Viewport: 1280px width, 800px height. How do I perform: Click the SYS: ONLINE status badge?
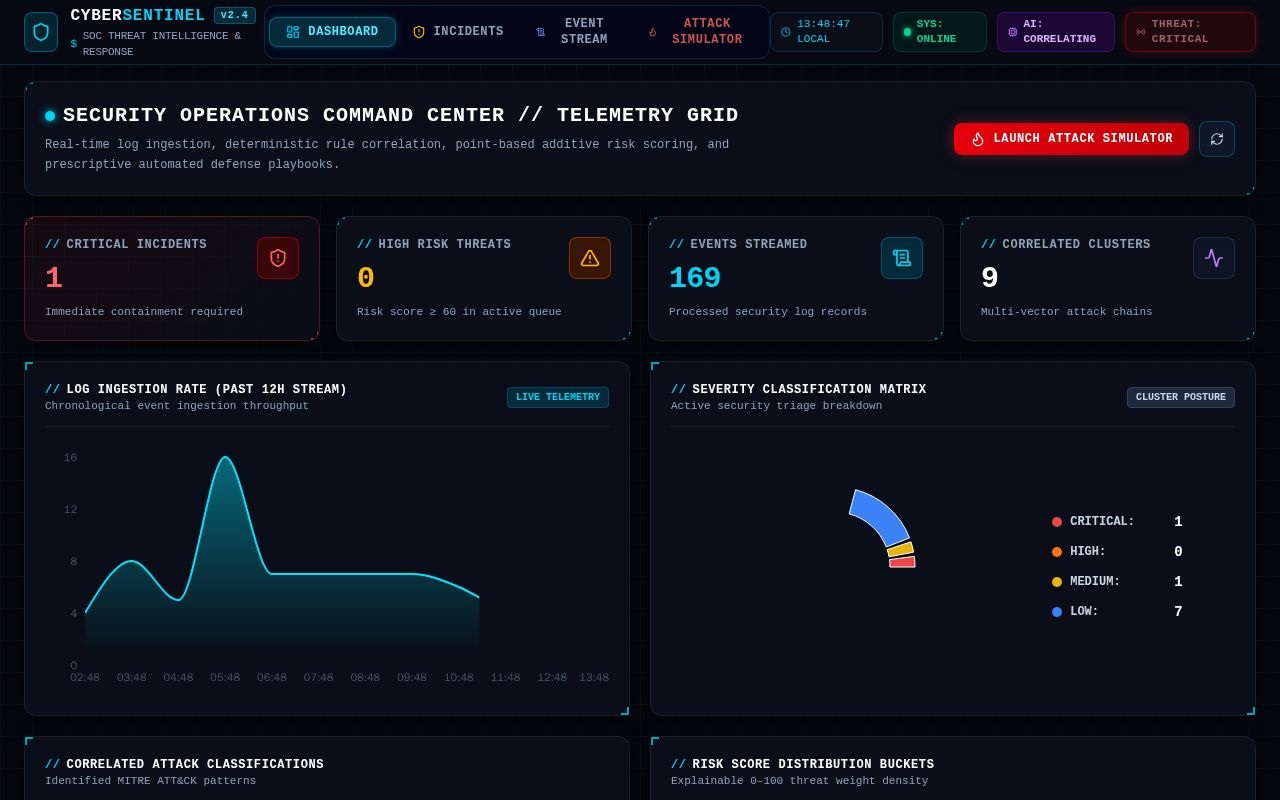tap(940, 32)
